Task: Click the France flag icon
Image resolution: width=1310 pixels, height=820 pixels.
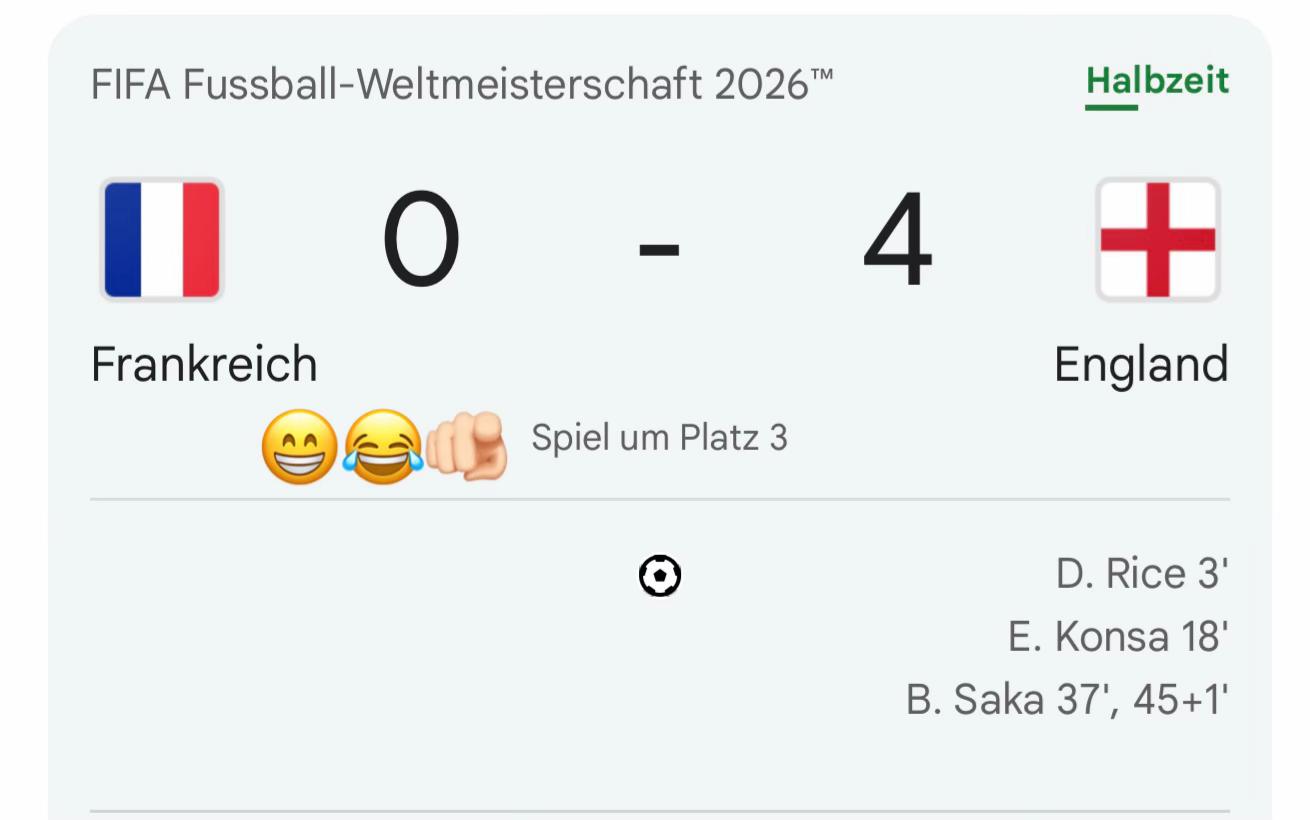Action: (162, 240)
